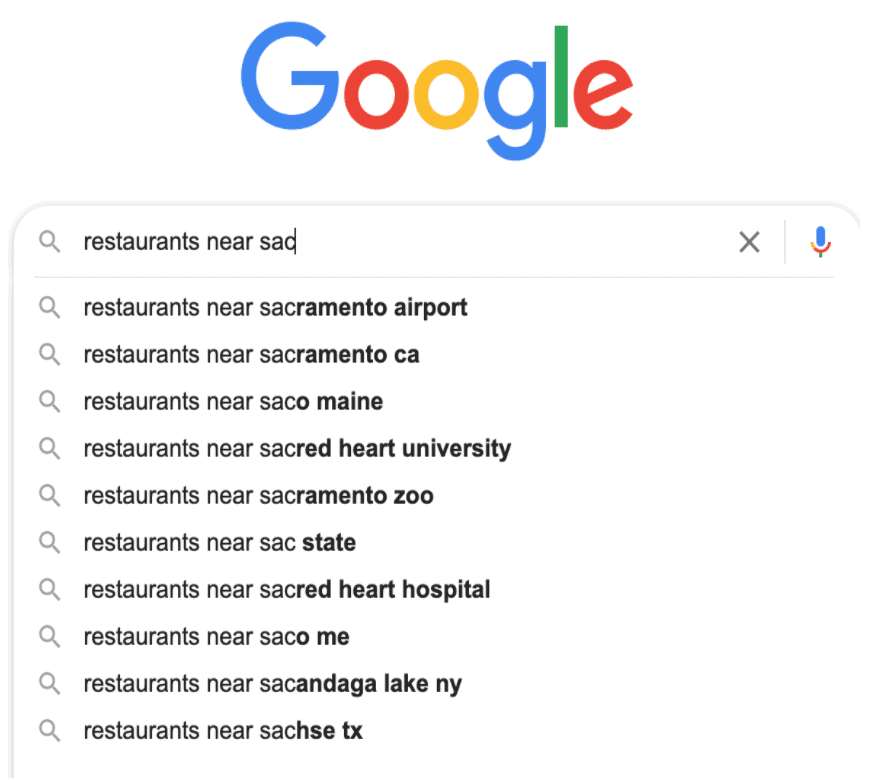
Task: Select 'restaurants near sacandaga lake ny'
Action: click(x=272, y=683)
